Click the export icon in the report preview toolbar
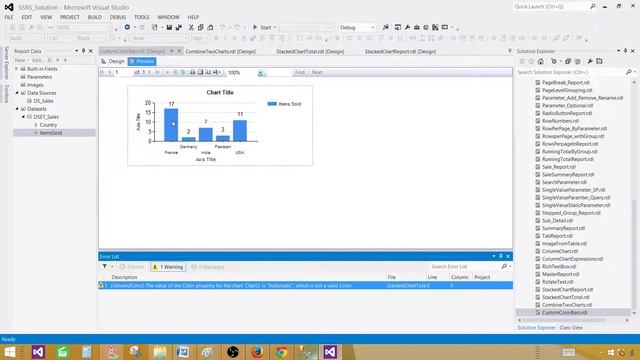This screenshot has height=360, width=640. tap(216, 72)
